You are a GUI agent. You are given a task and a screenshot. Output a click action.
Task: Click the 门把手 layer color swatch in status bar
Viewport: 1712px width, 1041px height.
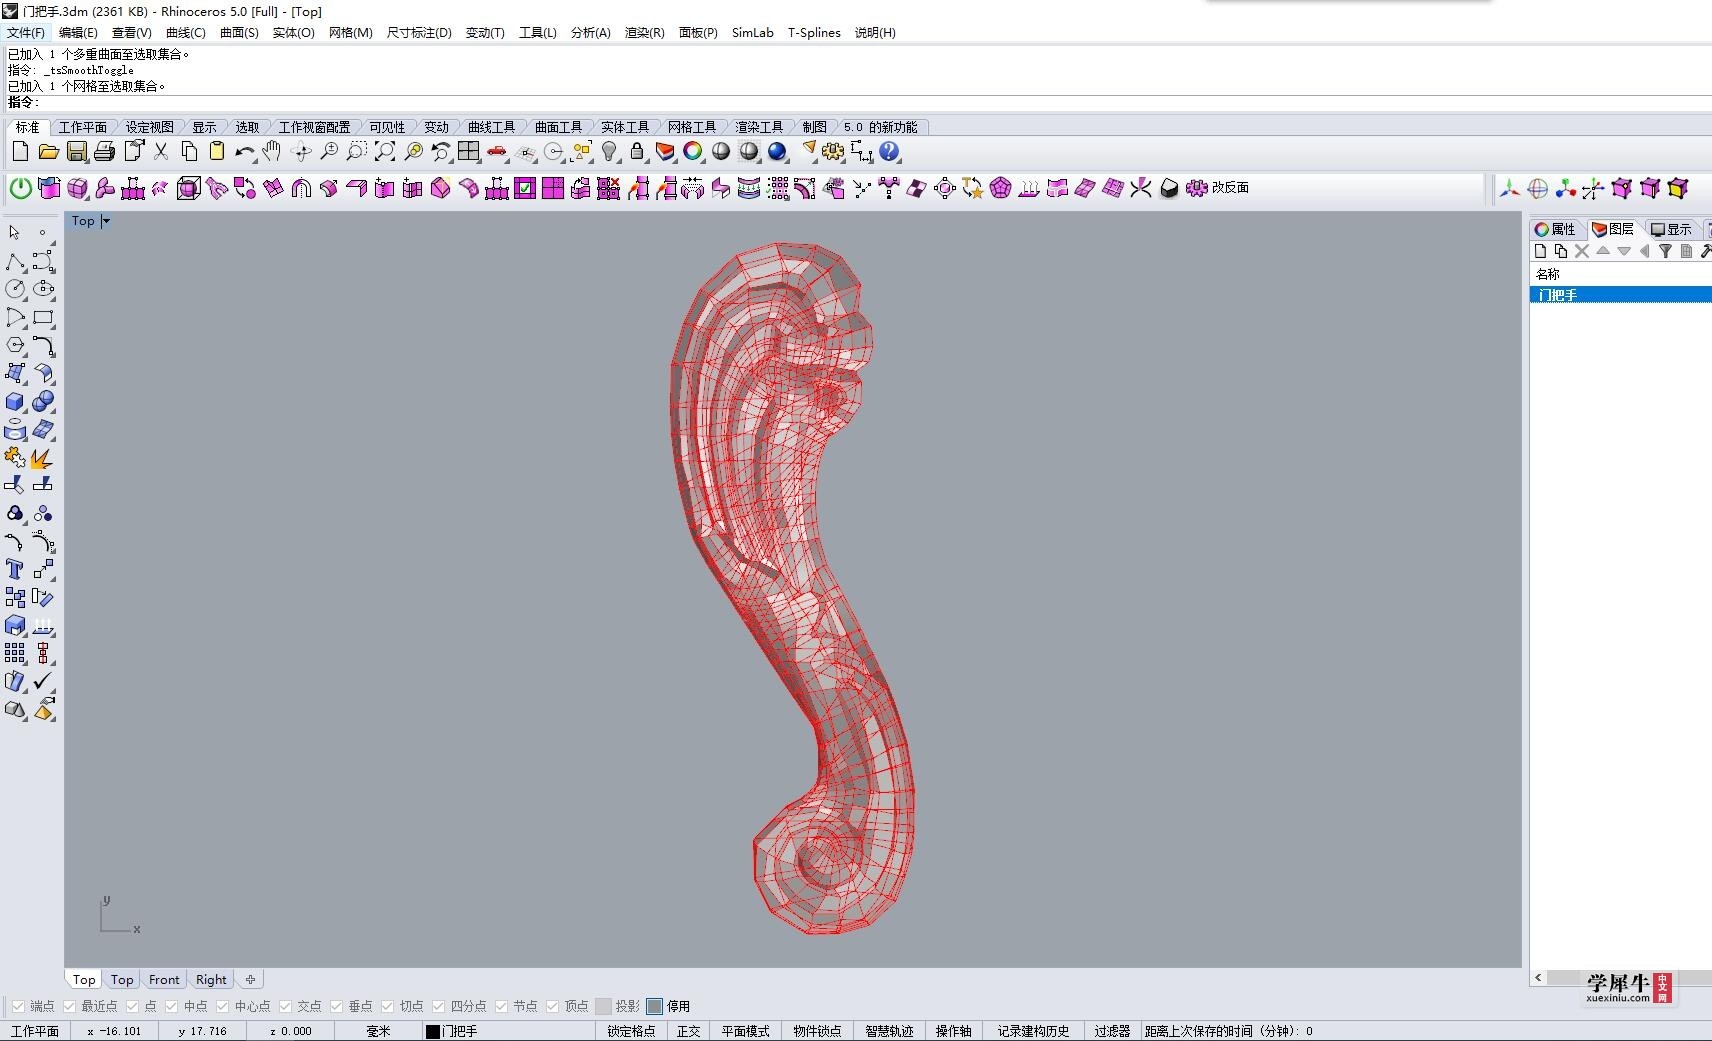click(433, 1031)
